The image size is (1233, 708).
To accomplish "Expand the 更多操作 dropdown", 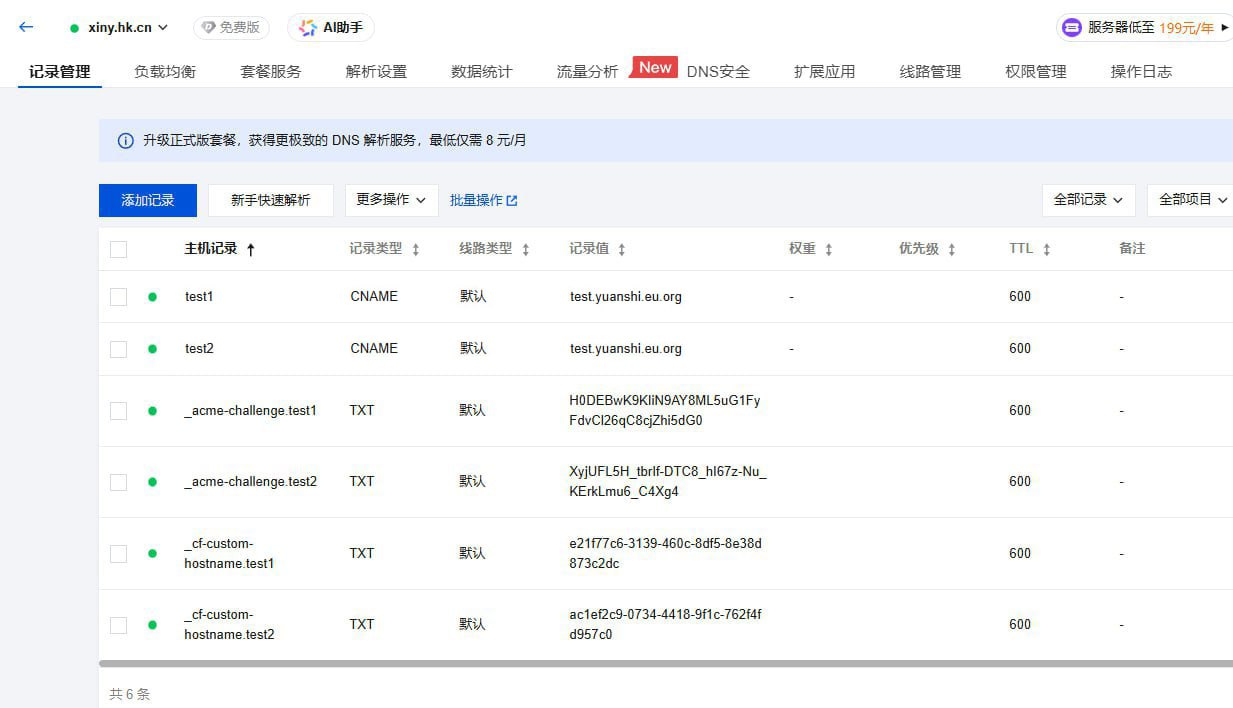I will click(x=391, y=200).
